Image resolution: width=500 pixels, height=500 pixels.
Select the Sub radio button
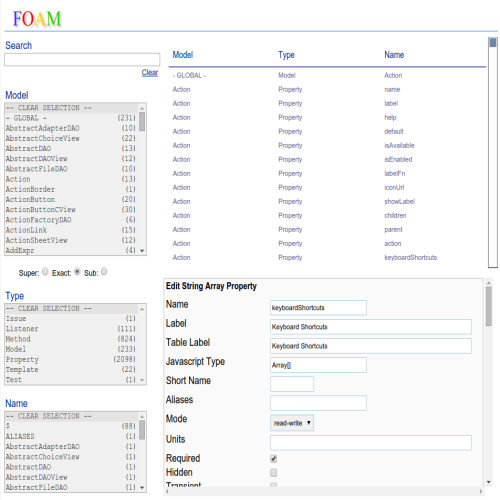tap(104, 271)
